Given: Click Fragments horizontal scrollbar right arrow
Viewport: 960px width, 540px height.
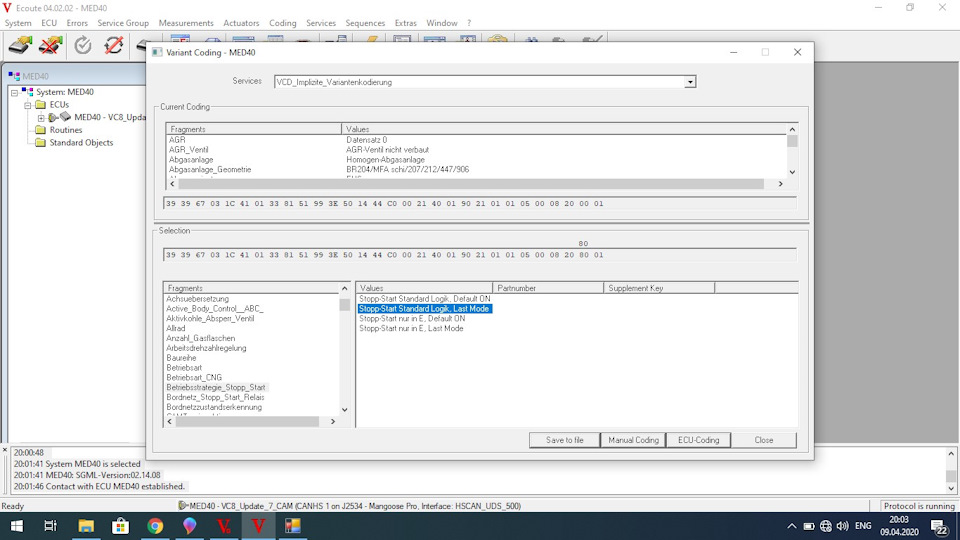Looking at the screenshot, I should coord(333,421).
